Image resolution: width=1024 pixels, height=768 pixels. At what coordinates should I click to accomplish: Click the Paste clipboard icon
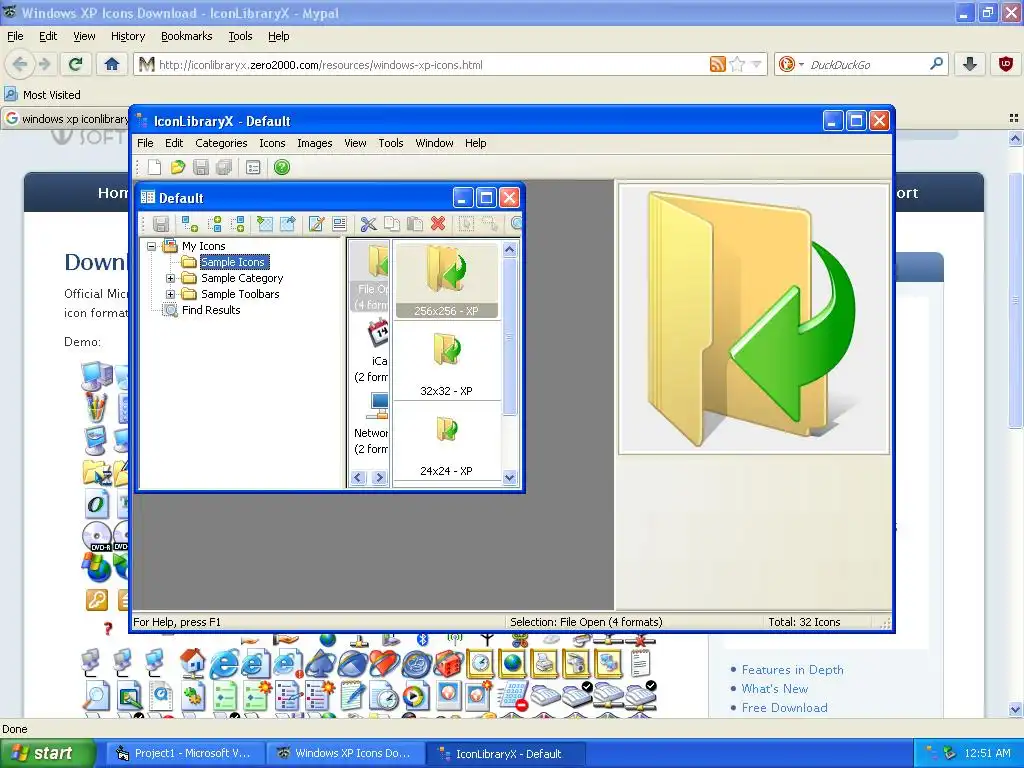click(415, 224)
